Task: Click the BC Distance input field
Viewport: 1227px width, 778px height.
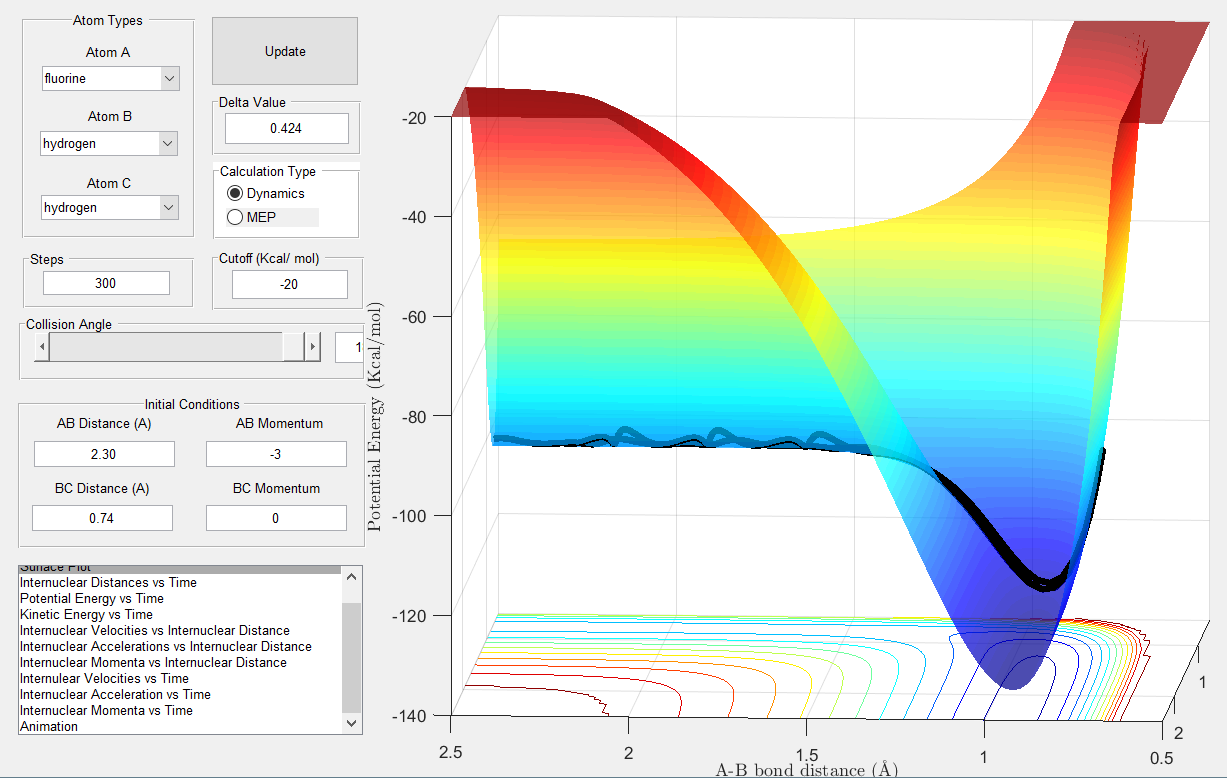Action: tap(102, 518)
